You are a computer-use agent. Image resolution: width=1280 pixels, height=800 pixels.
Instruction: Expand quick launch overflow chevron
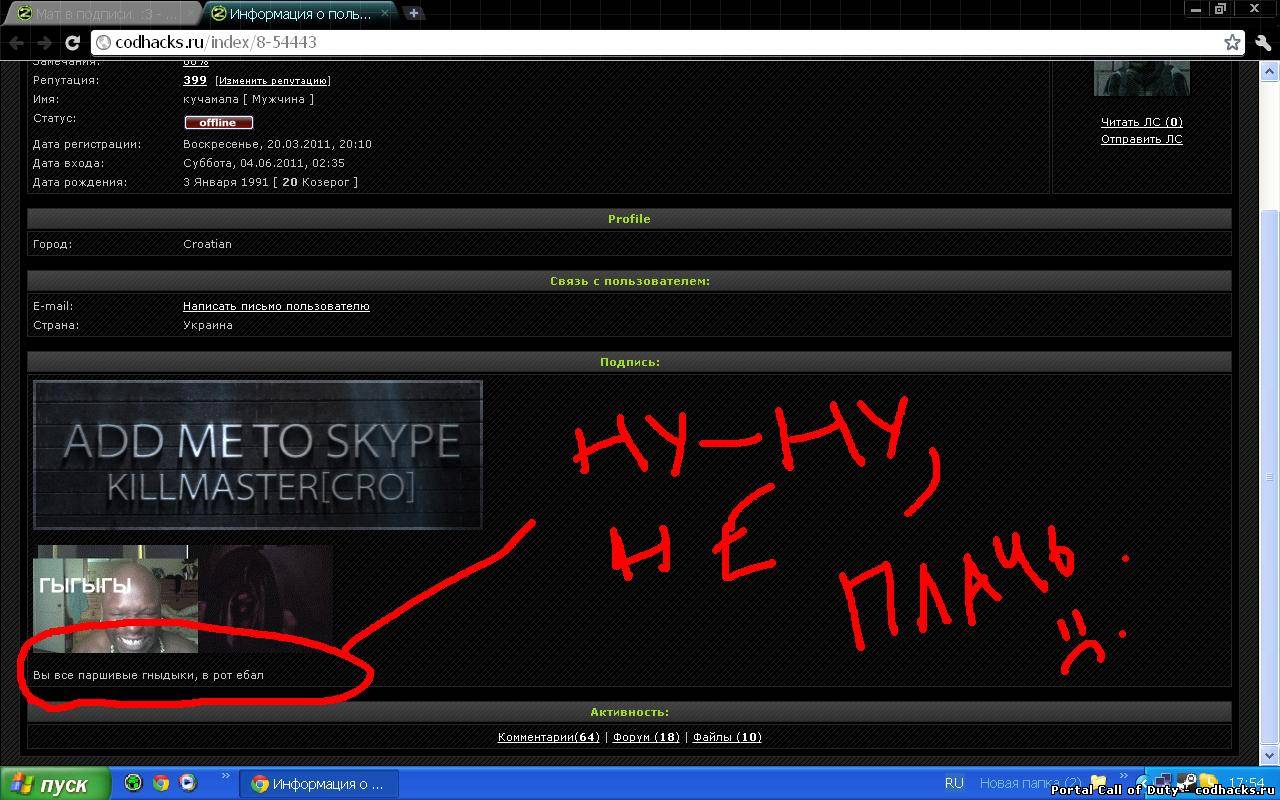coord(225,776)
